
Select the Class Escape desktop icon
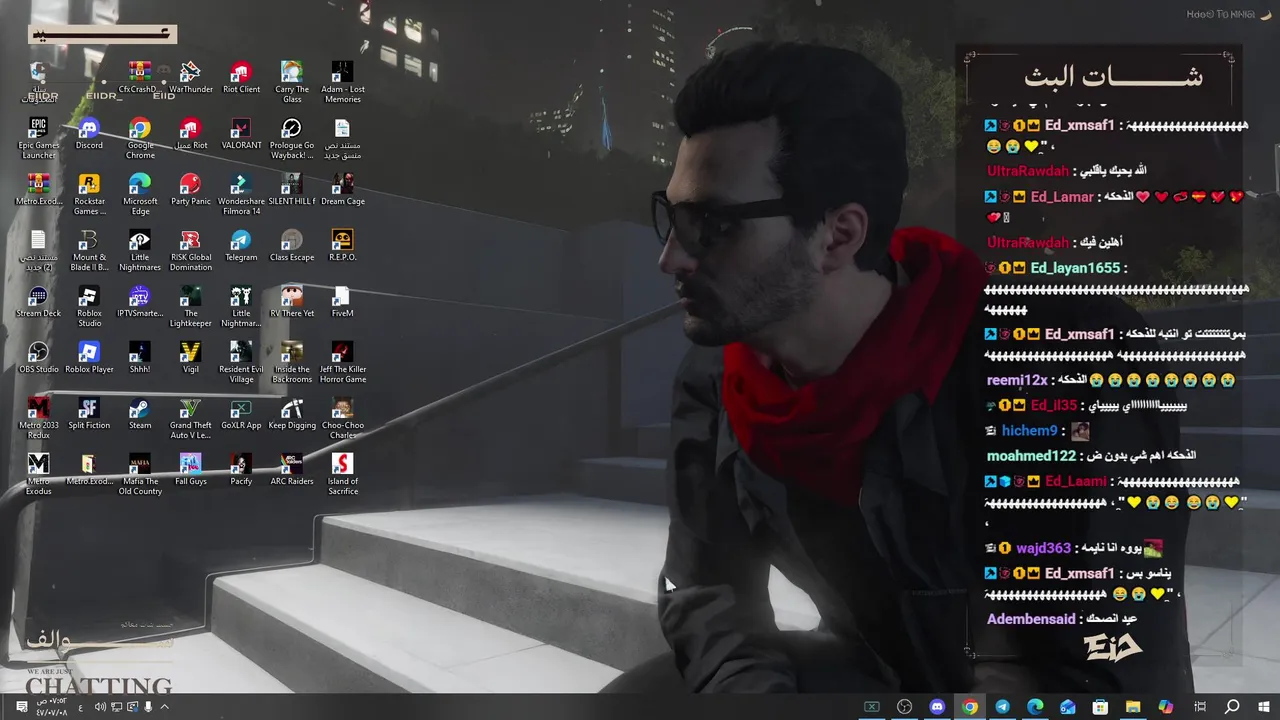coord(292,246)
